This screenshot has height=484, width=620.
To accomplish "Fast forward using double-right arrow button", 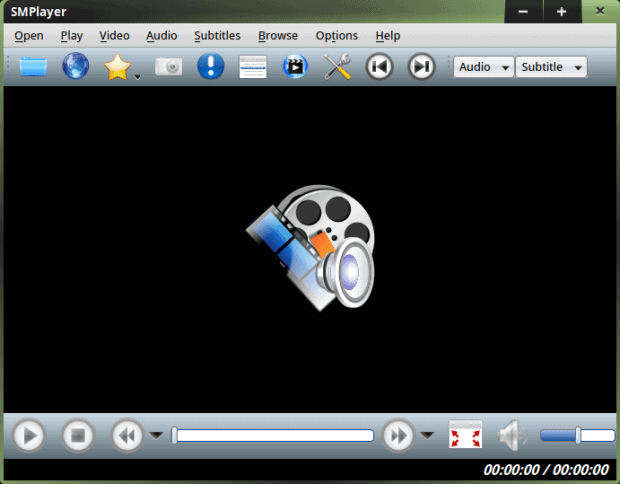I will [398, 436].
